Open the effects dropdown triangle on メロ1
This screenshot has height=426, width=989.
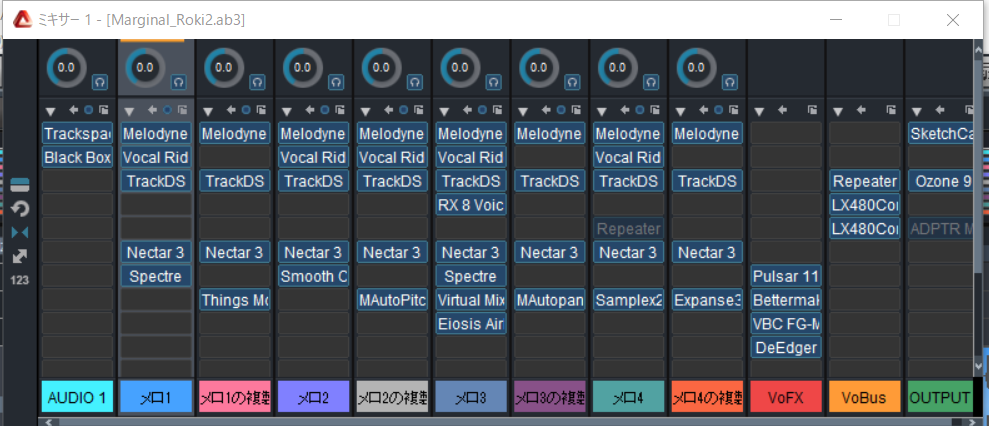[129, 112]
